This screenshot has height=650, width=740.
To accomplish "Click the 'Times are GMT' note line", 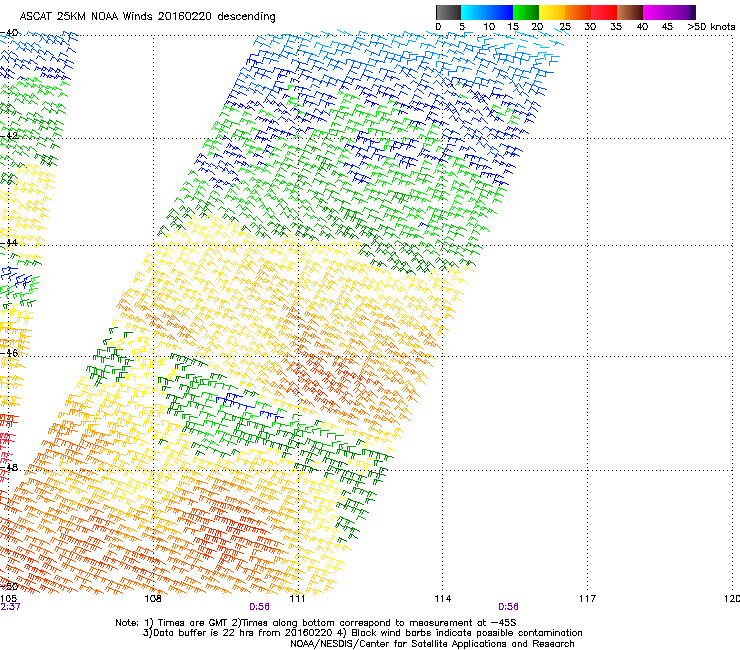I will 316,623.
